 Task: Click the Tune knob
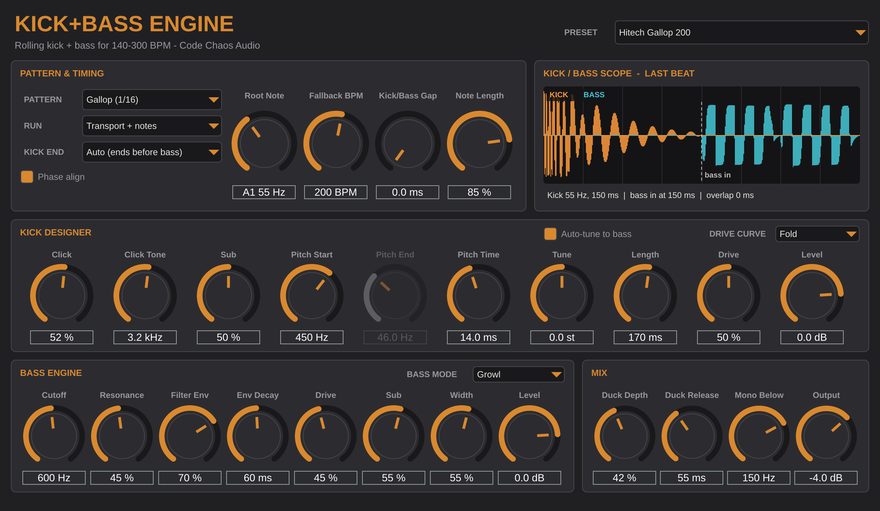tap(562, 294)
